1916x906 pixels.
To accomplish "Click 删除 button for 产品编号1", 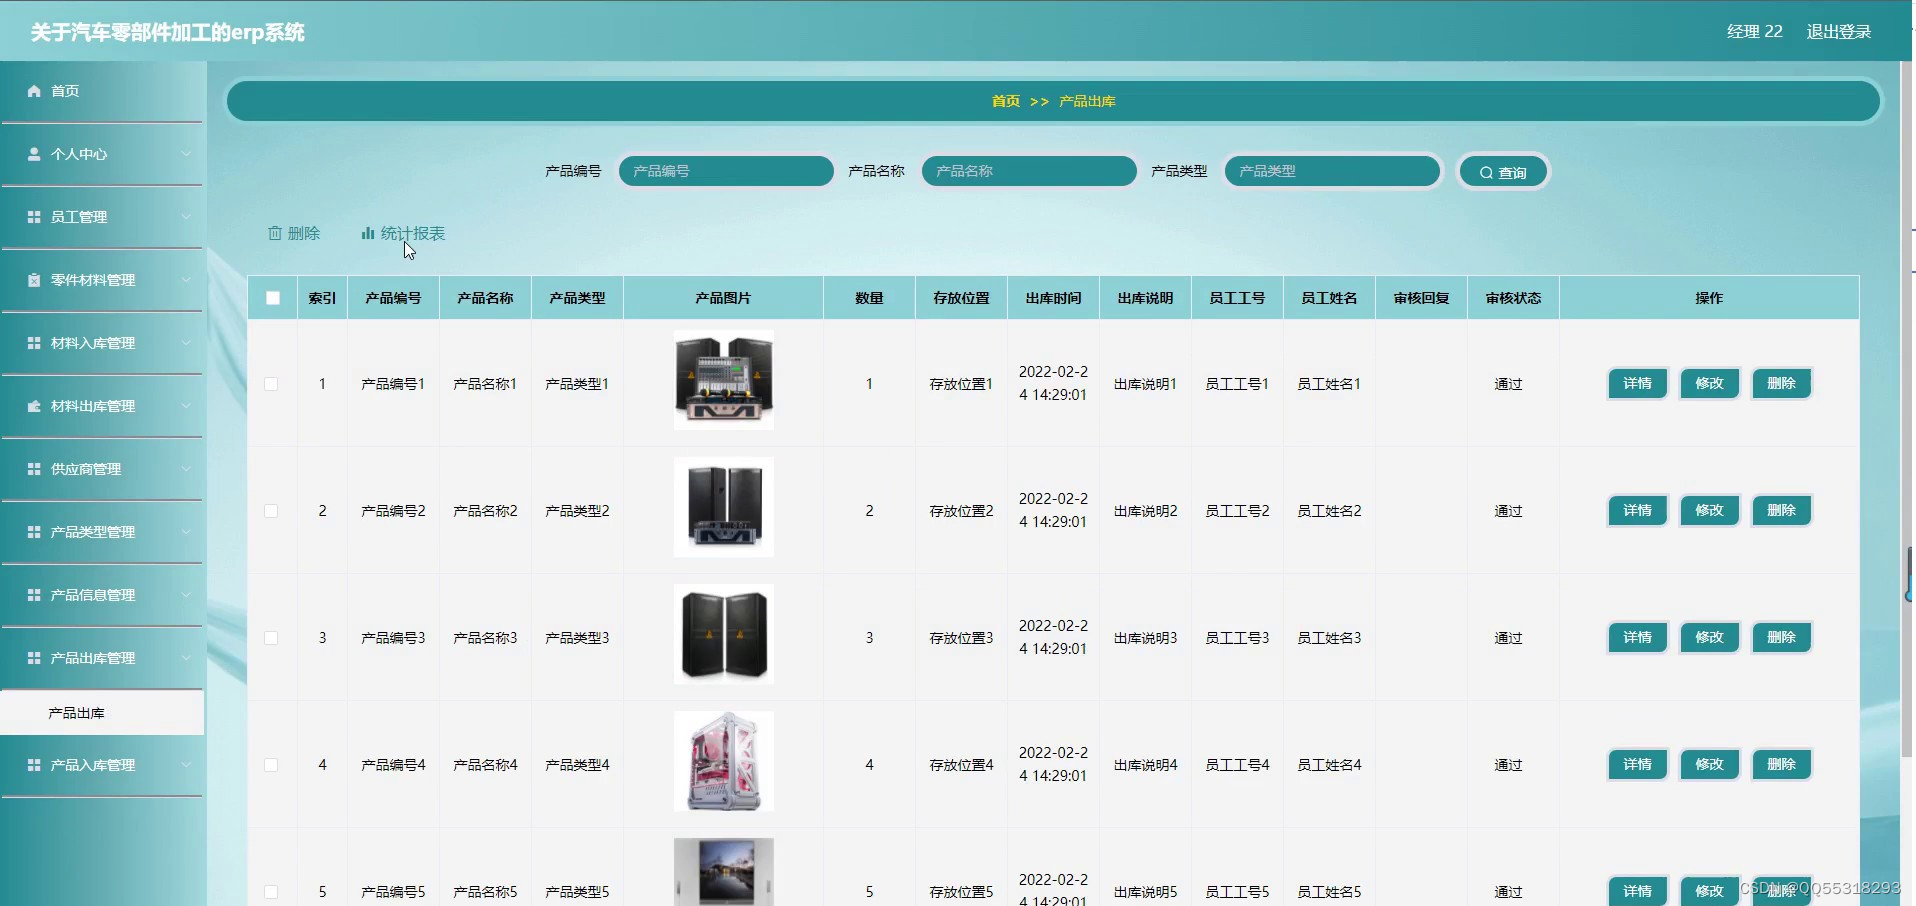I will coord(1781,384).
